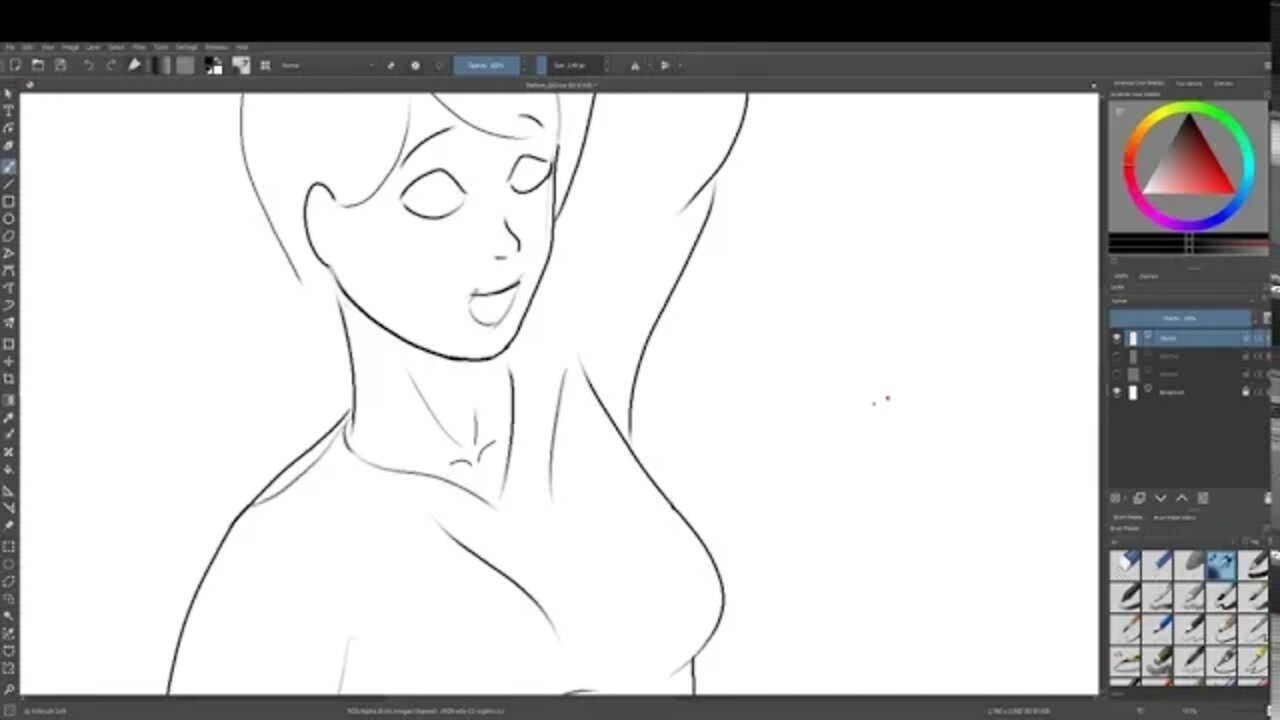Open the horizontal mirror options arrow
The width and height of the screenshot is (1280, 720).
point(648,65)
